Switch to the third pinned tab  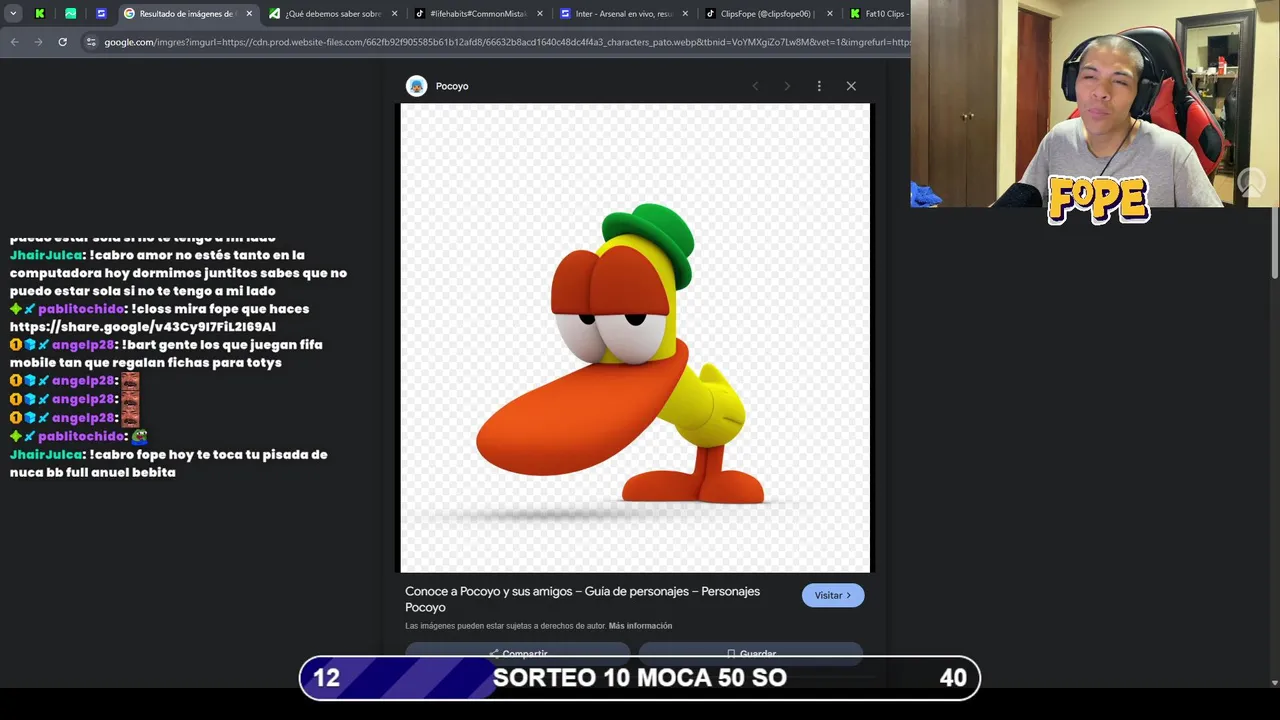point(101,14)
